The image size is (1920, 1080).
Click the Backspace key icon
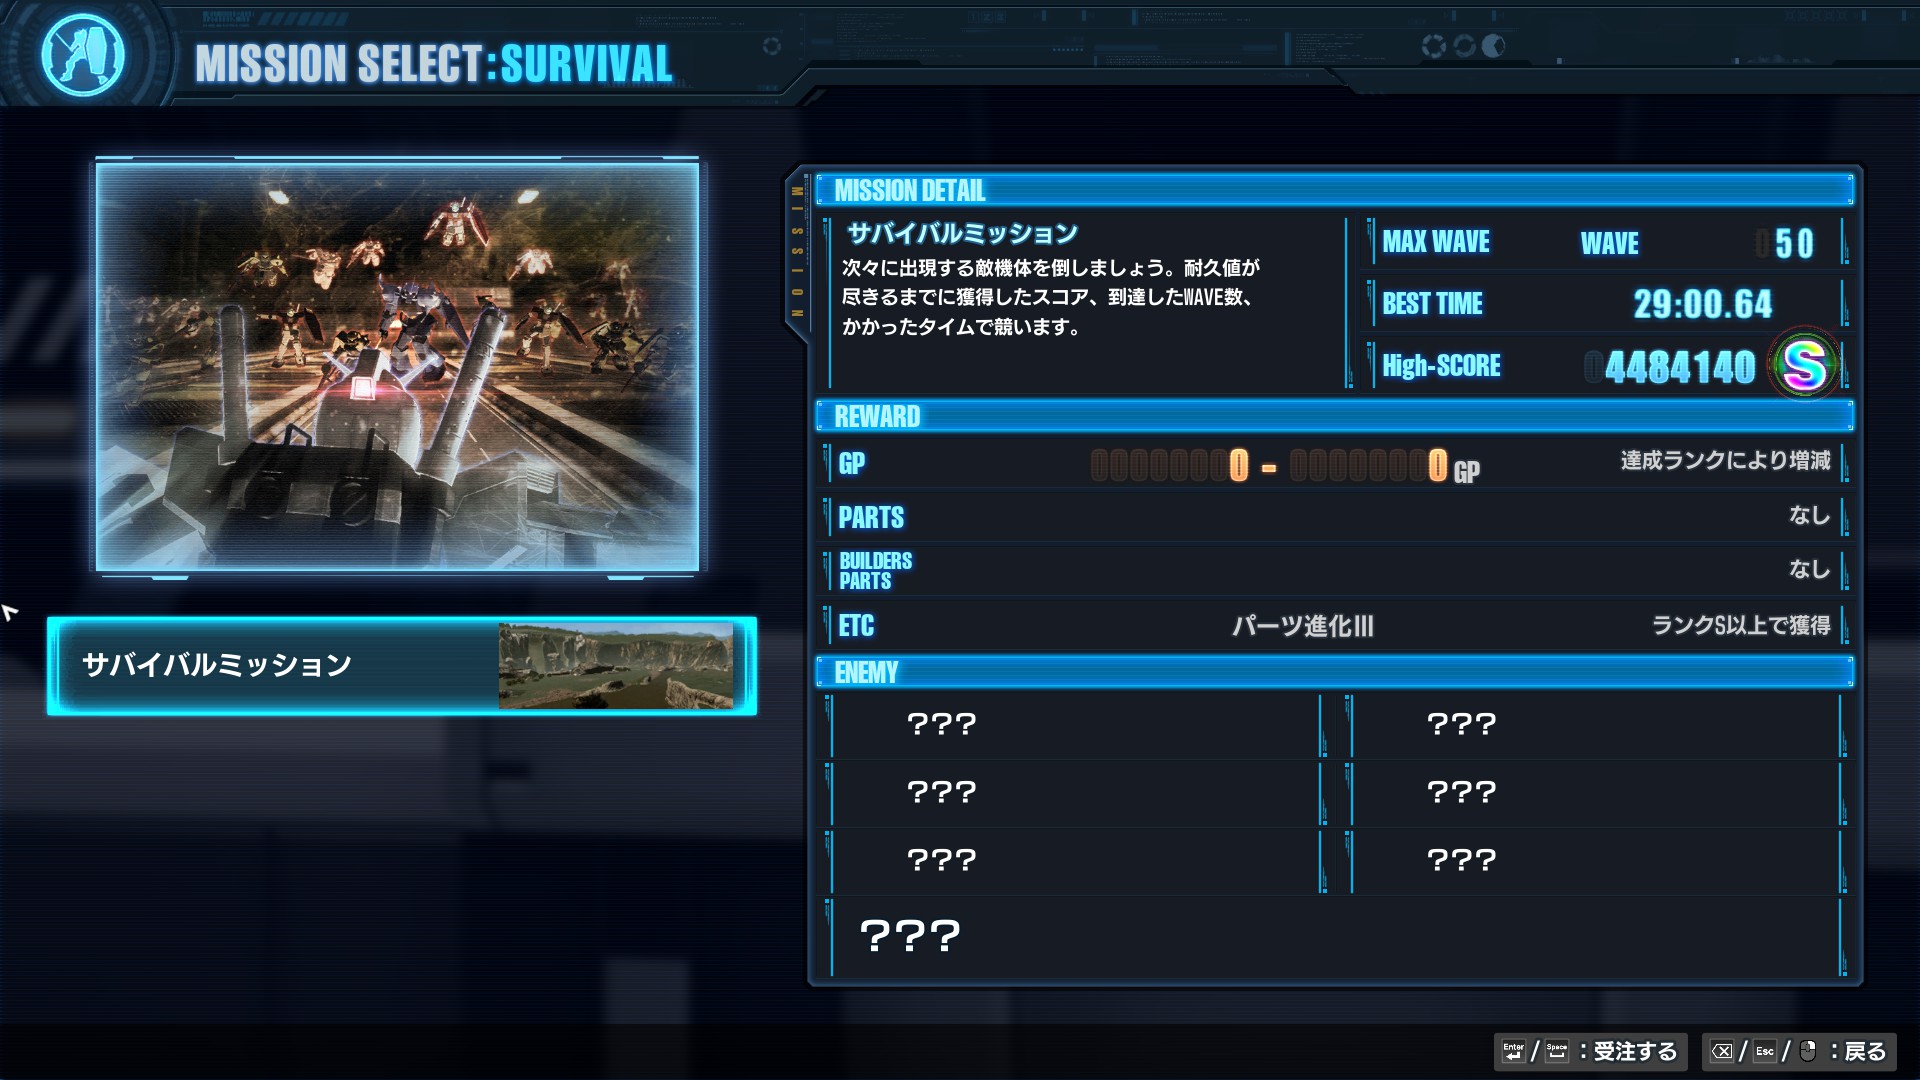(1722, 1051)
